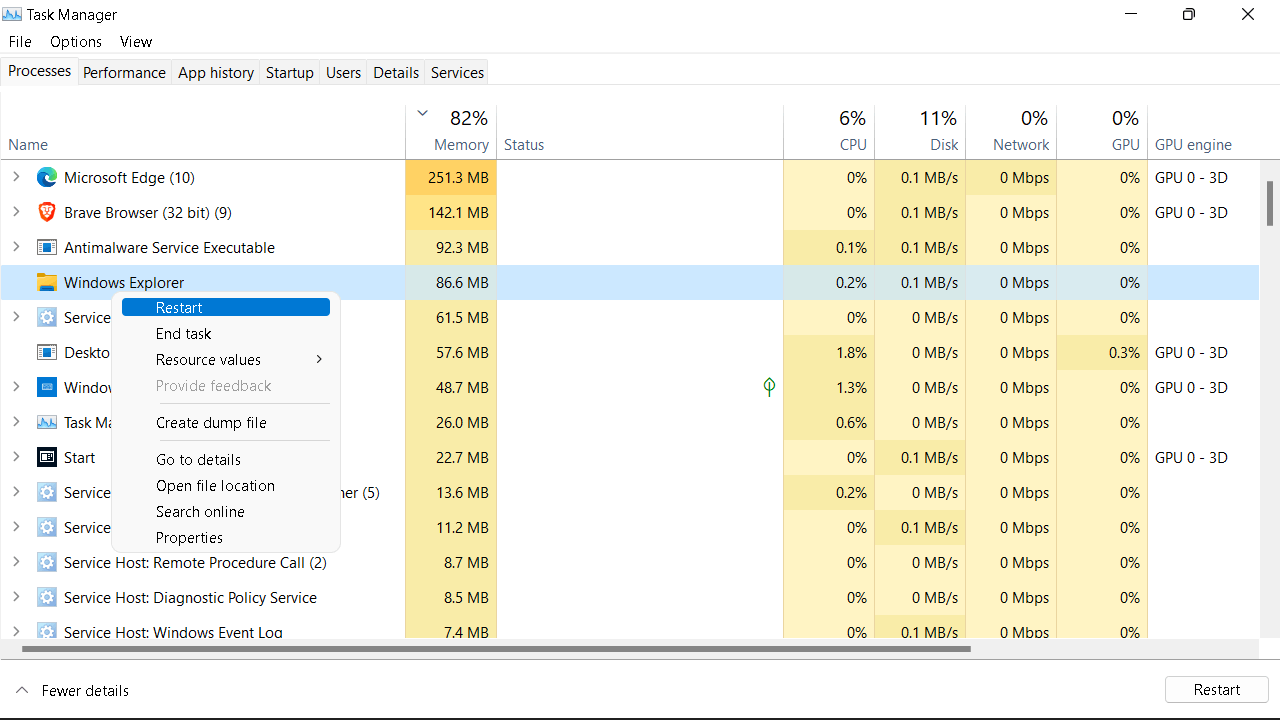The width and height of the screenshot is (1280, 720).
Task: Expand Service Host: Diagnostic Policy Service
Action: [16, 598]
